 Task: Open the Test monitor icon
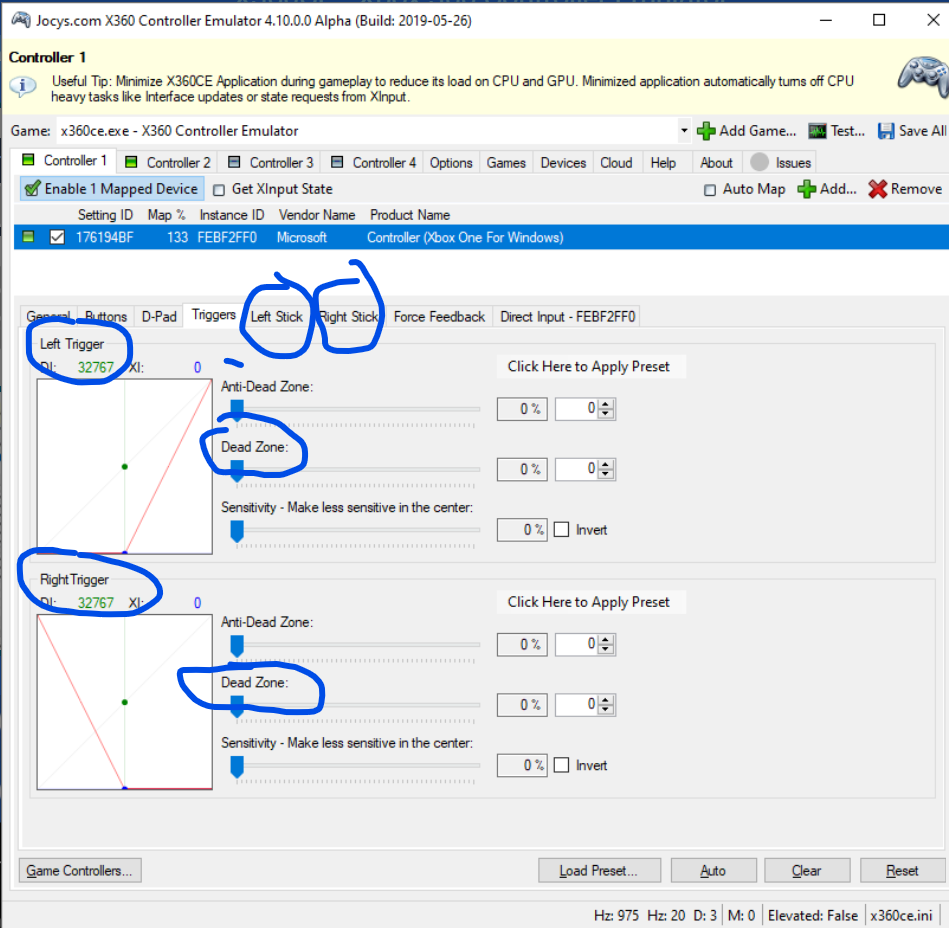click(x=817, y=131)
